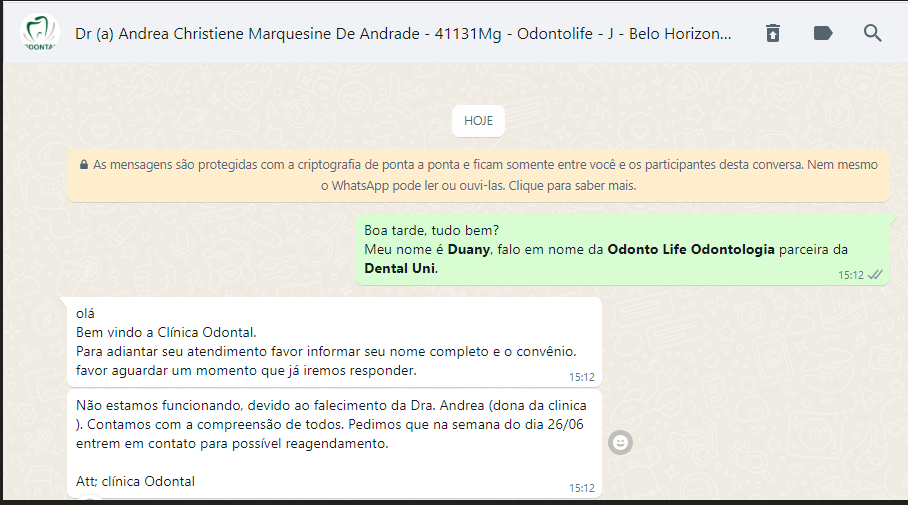The height and width of the screenshot is (505, 908).
Task: Click 15:12 time on falecimento message
Action: pos(581,488)
